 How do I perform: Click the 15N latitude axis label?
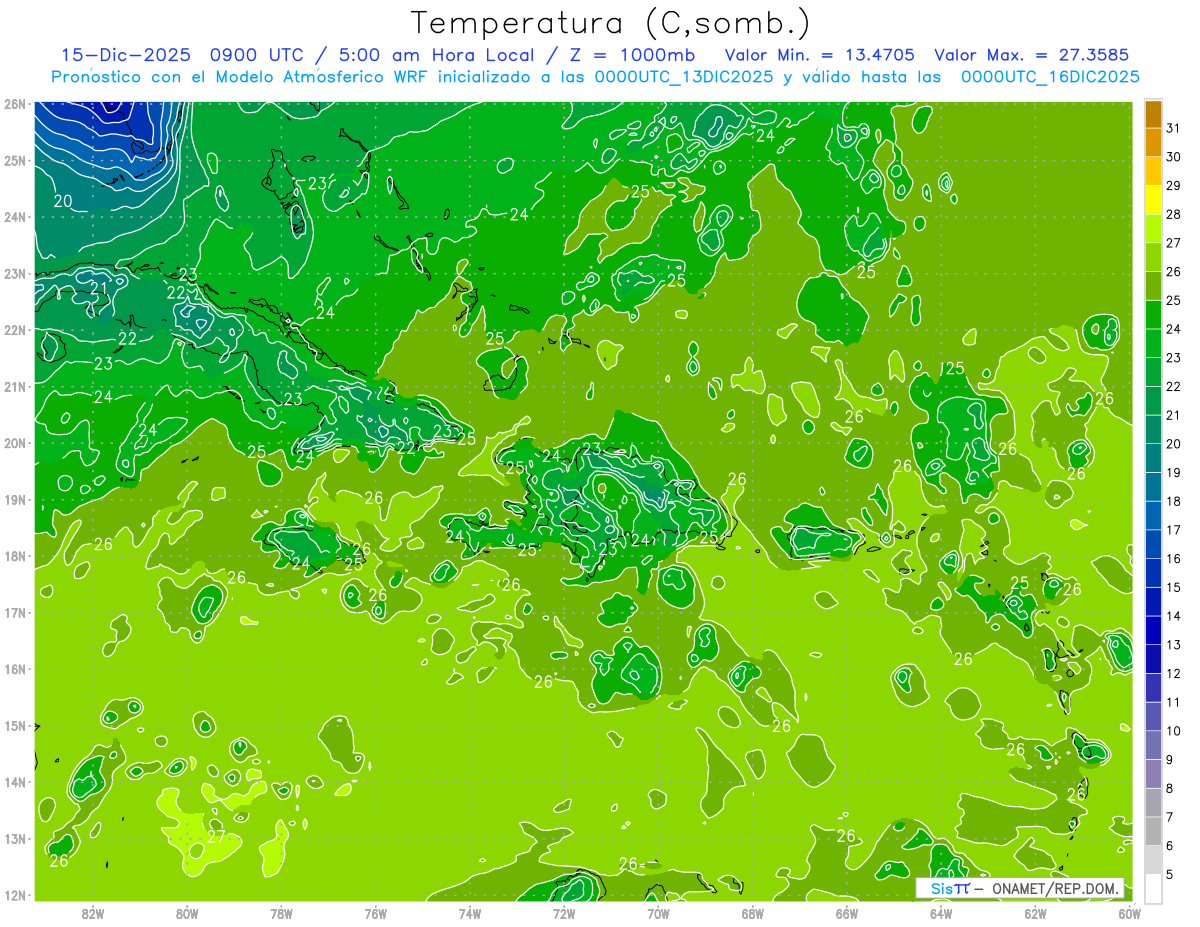point(15,725)
